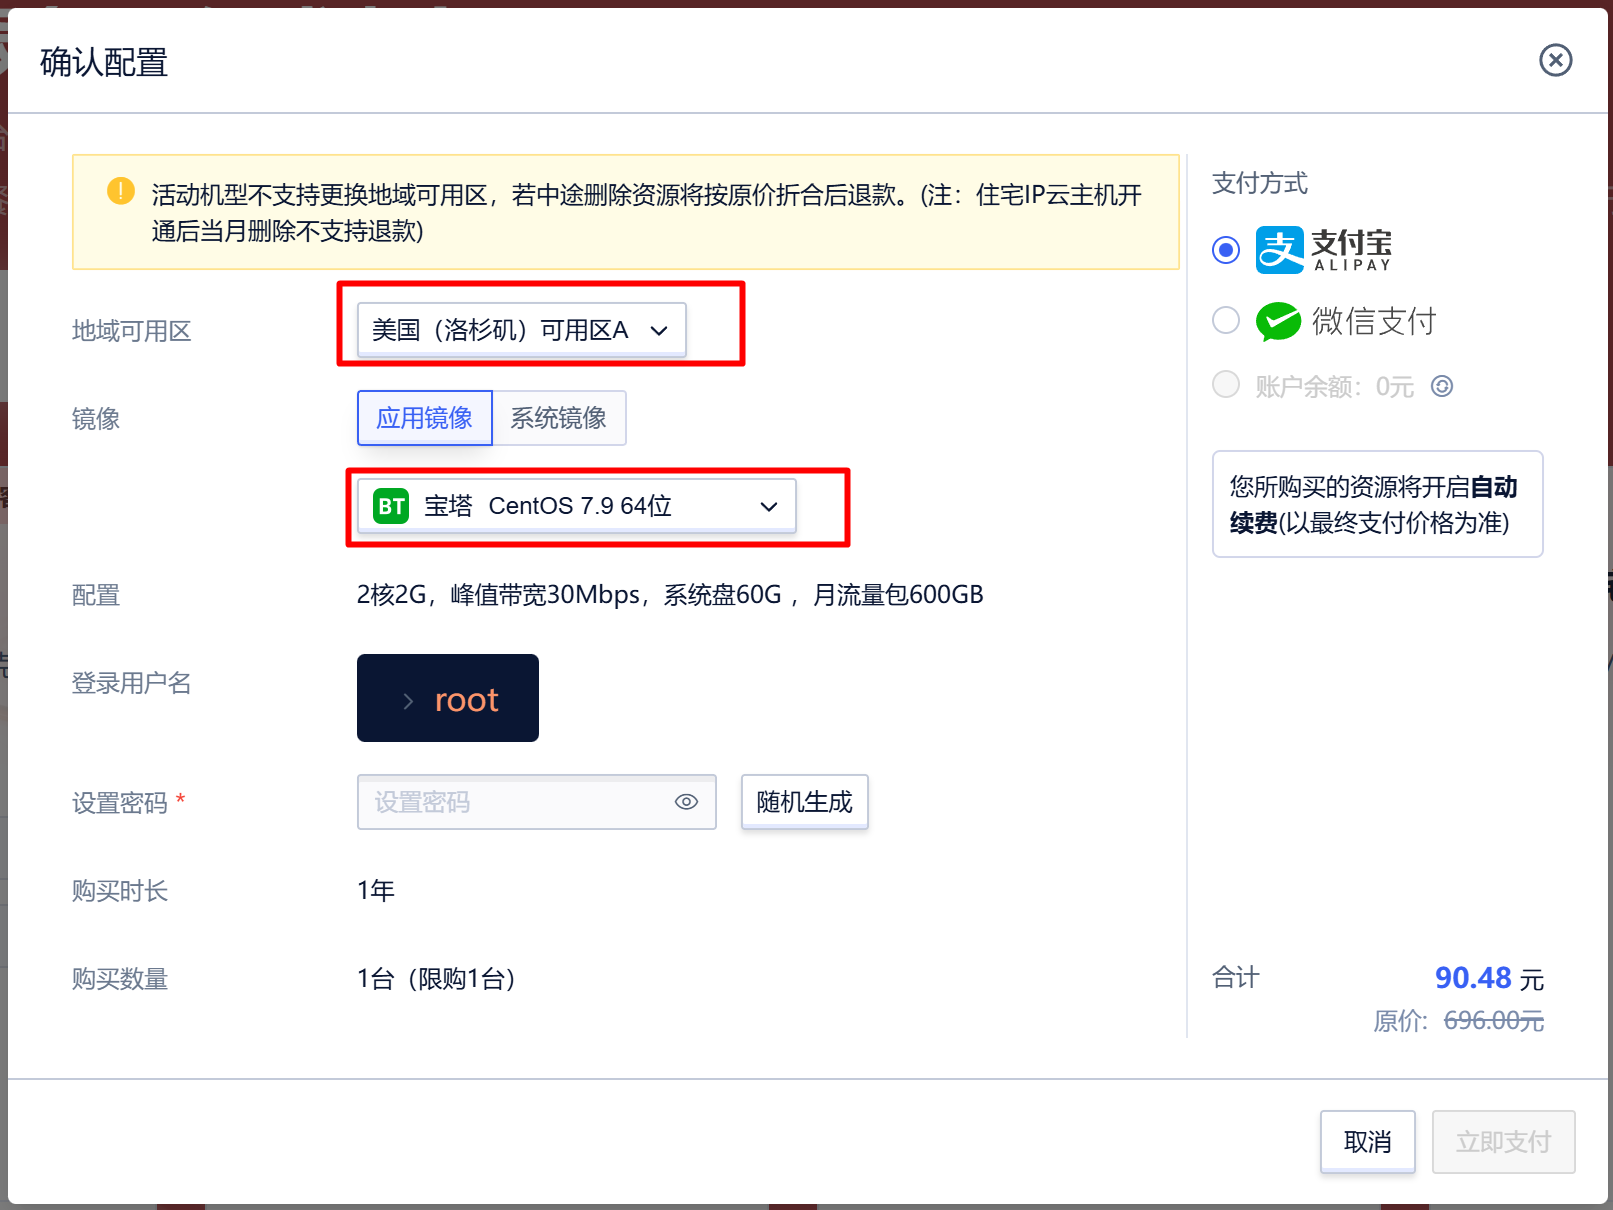Toggle password visibility eye icon
The width and height of the screenshot is (1613, 1210).
pos(686,802)
